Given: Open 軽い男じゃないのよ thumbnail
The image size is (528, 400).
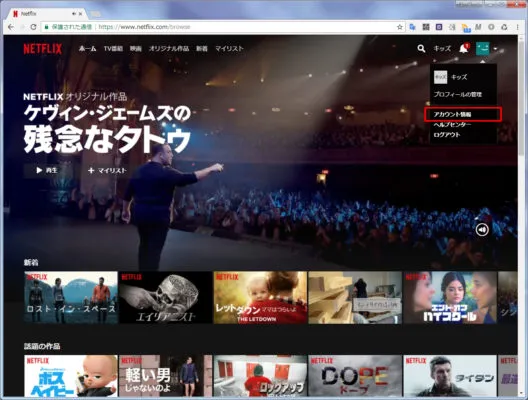Looking at the screenshot, I should [166, 376].
